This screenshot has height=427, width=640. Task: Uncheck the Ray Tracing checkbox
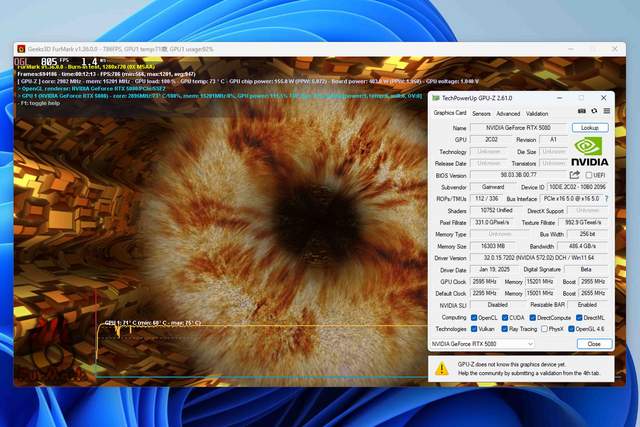(504, 329)
